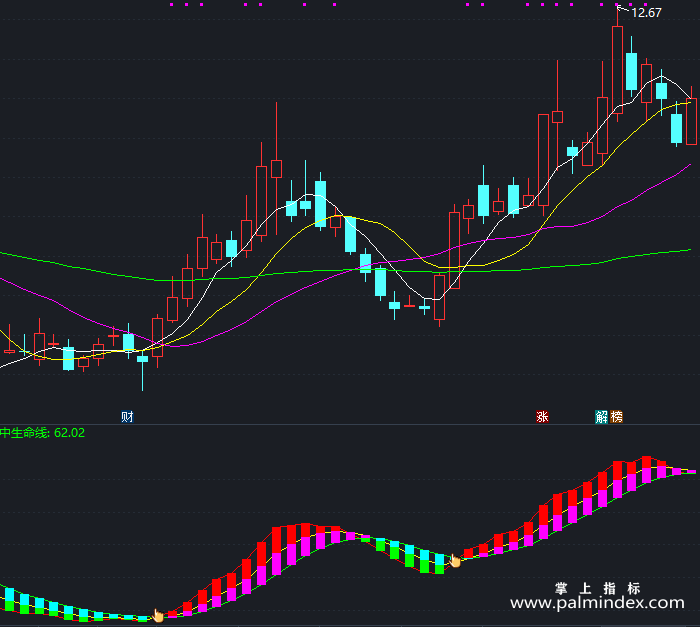Click the 中生命线: 62.02 indicator label
This screenshot has width=700, height=627.
point(42,433)
